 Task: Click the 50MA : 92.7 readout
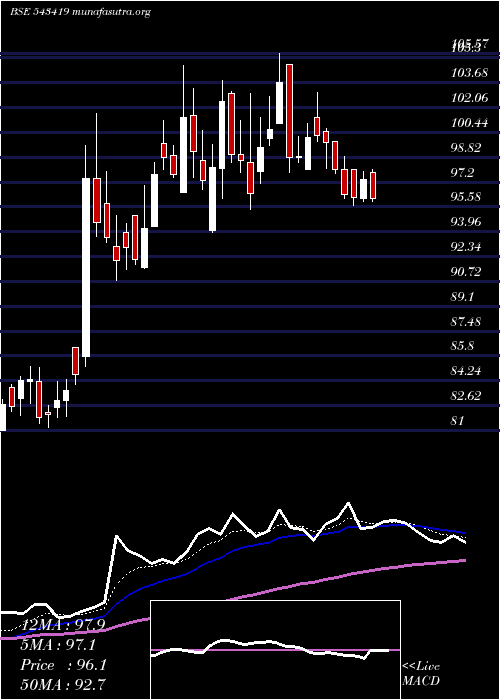(x=63, y=684)
